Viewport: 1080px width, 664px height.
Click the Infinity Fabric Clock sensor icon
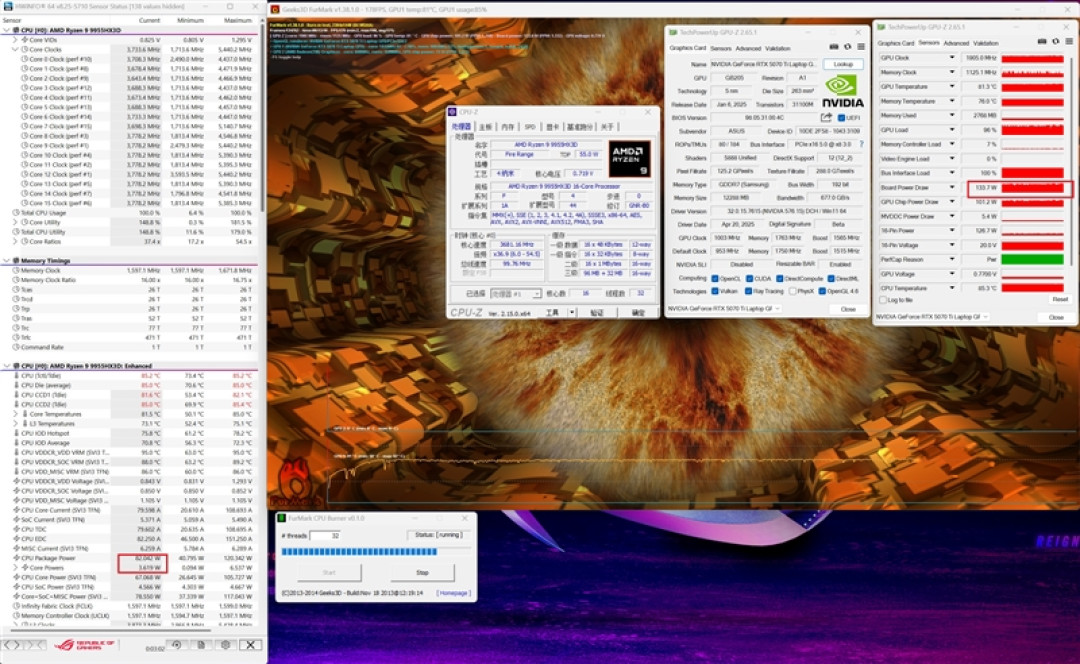(x=17, y=606)
